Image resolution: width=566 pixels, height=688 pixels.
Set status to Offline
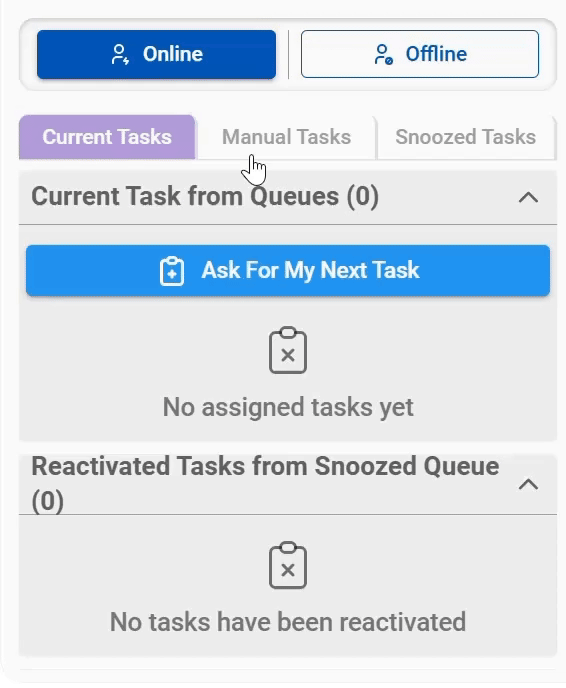click(419, 54)
